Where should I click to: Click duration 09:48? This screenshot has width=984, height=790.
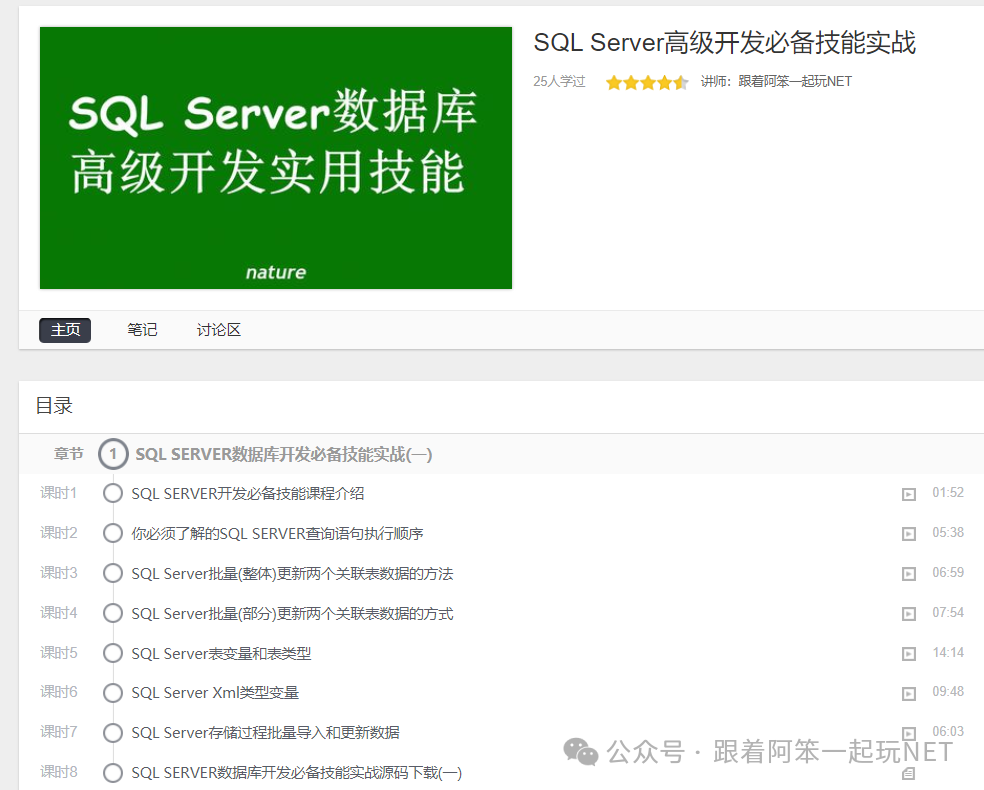click(948, 691)
